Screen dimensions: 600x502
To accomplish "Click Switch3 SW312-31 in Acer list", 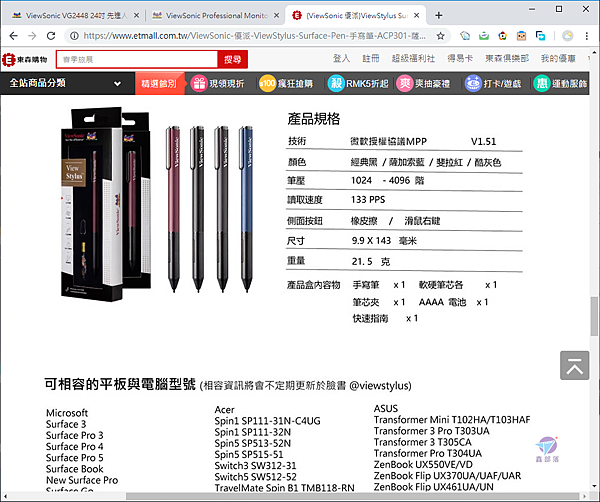I will (x=255, y=466).
